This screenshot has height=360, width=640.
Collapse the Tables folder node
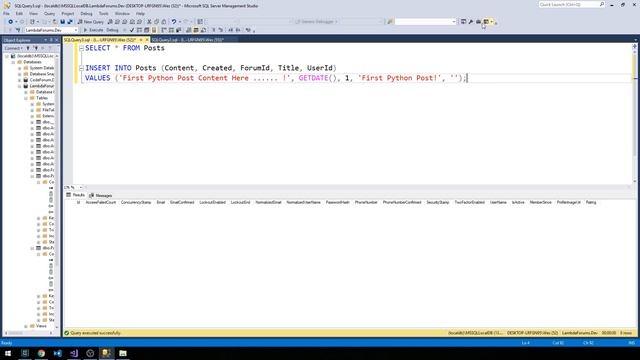(x=26, y=98)
